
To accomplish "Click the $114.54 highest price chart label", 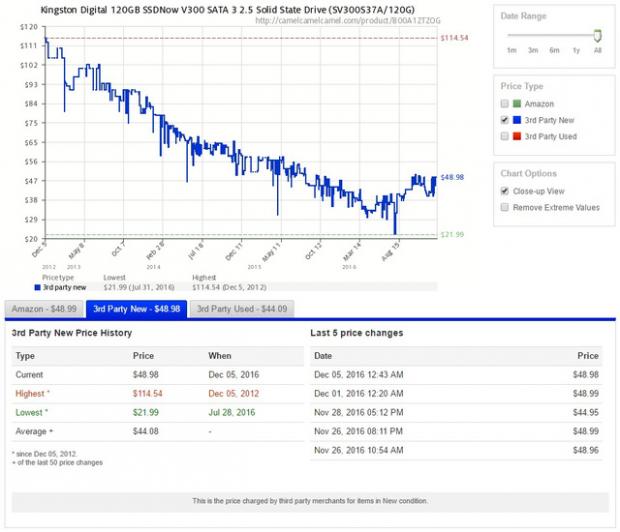I will [454, 38].
